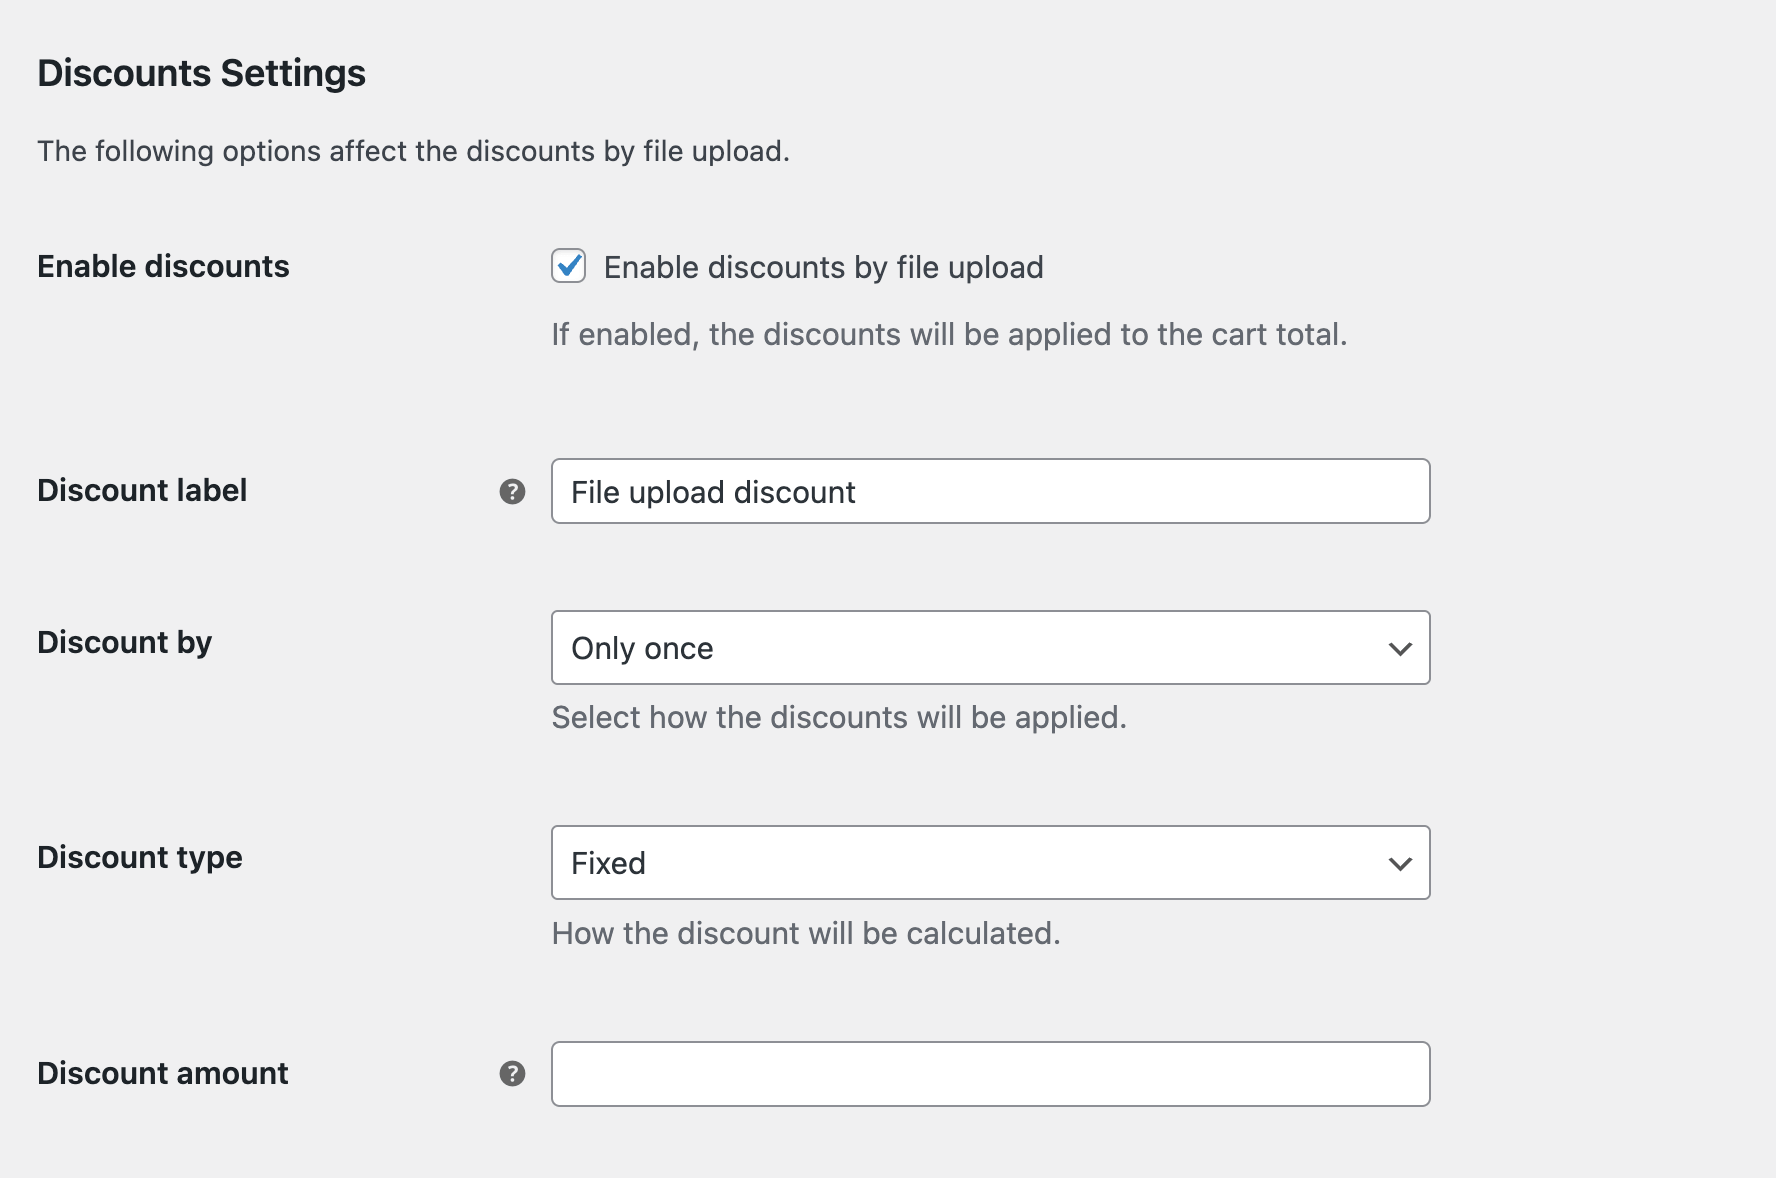Click the Discounts Settings heading
The height and width of the screenshot is (1178, 1776).
201,71
